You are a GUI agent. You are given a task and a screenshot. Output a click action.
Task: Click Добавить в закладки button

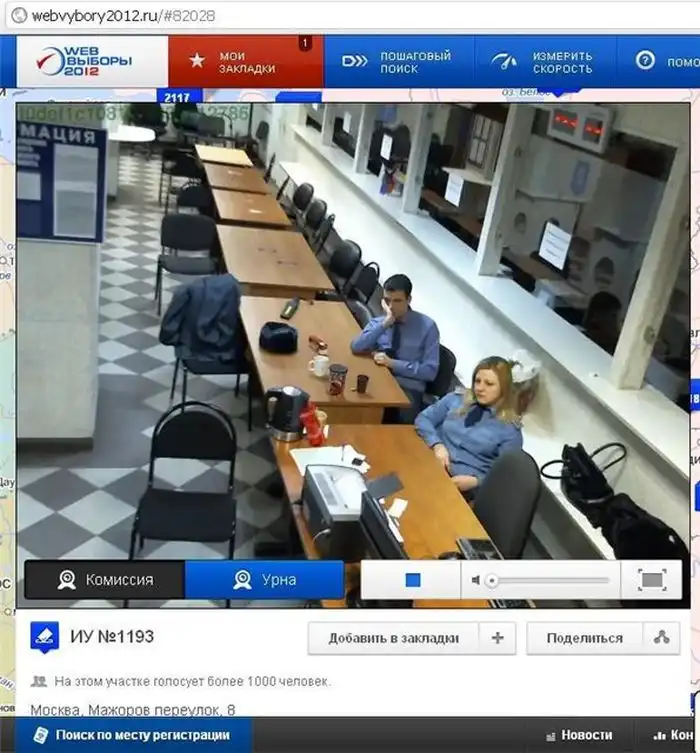click(393, 638)
